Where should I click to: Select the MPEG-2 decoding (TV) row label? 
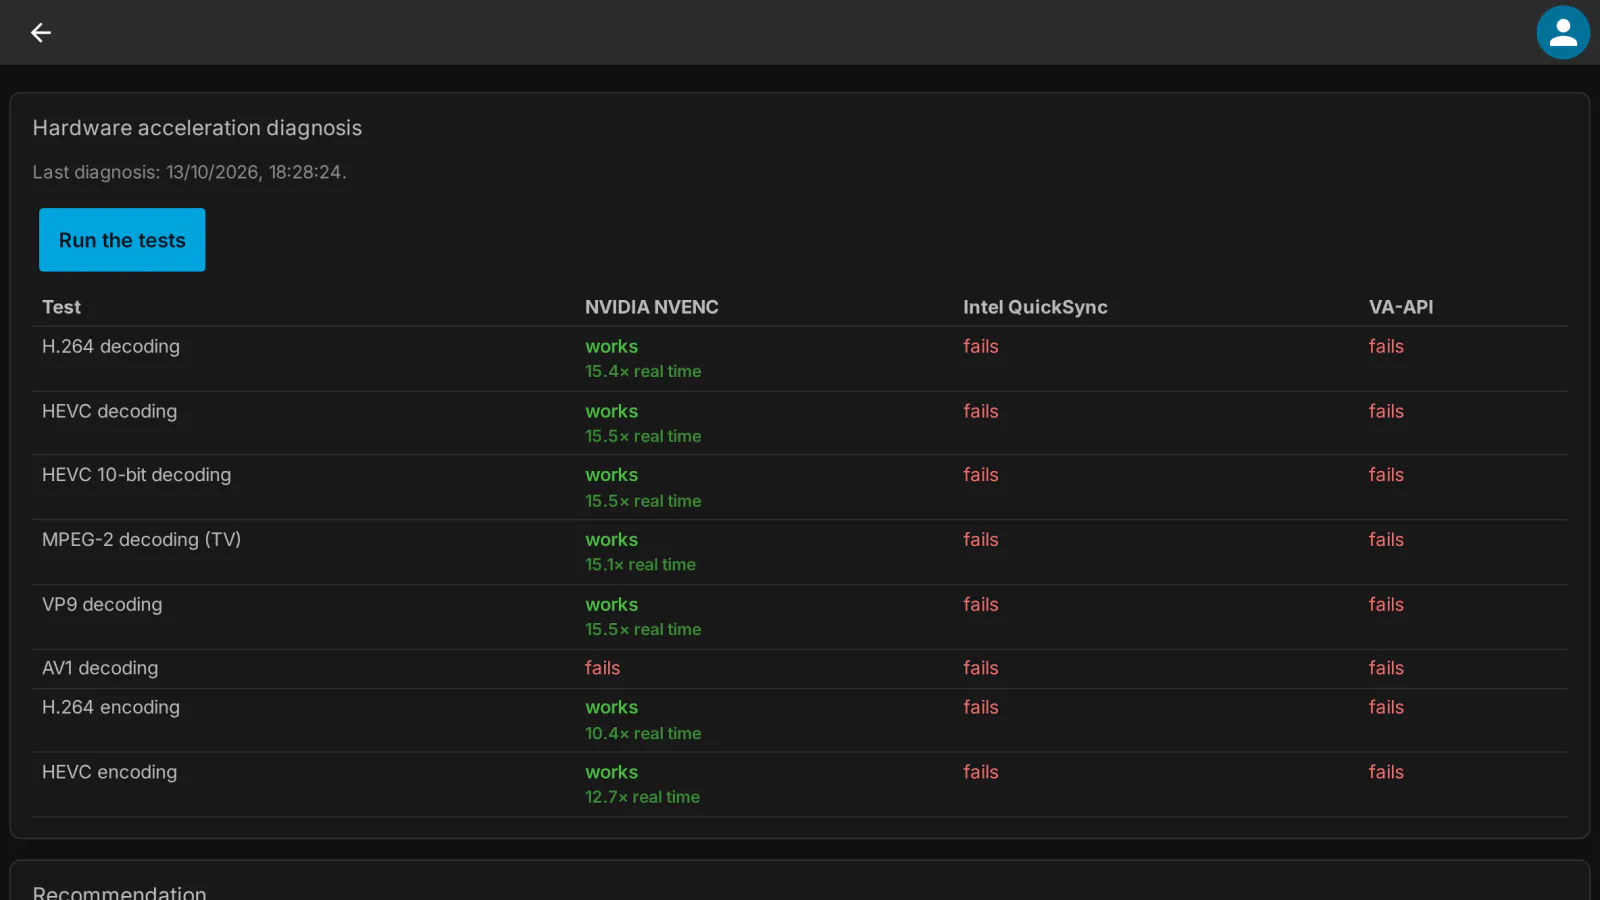(x=141, y=540)
